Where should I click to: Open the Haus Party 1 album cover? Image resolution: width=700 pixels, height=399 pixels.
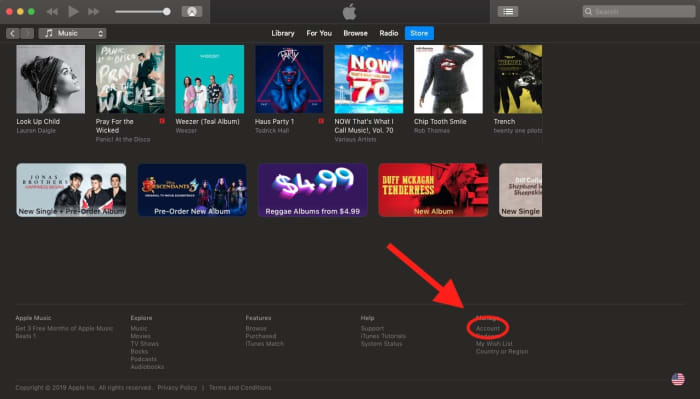(289, 79)
